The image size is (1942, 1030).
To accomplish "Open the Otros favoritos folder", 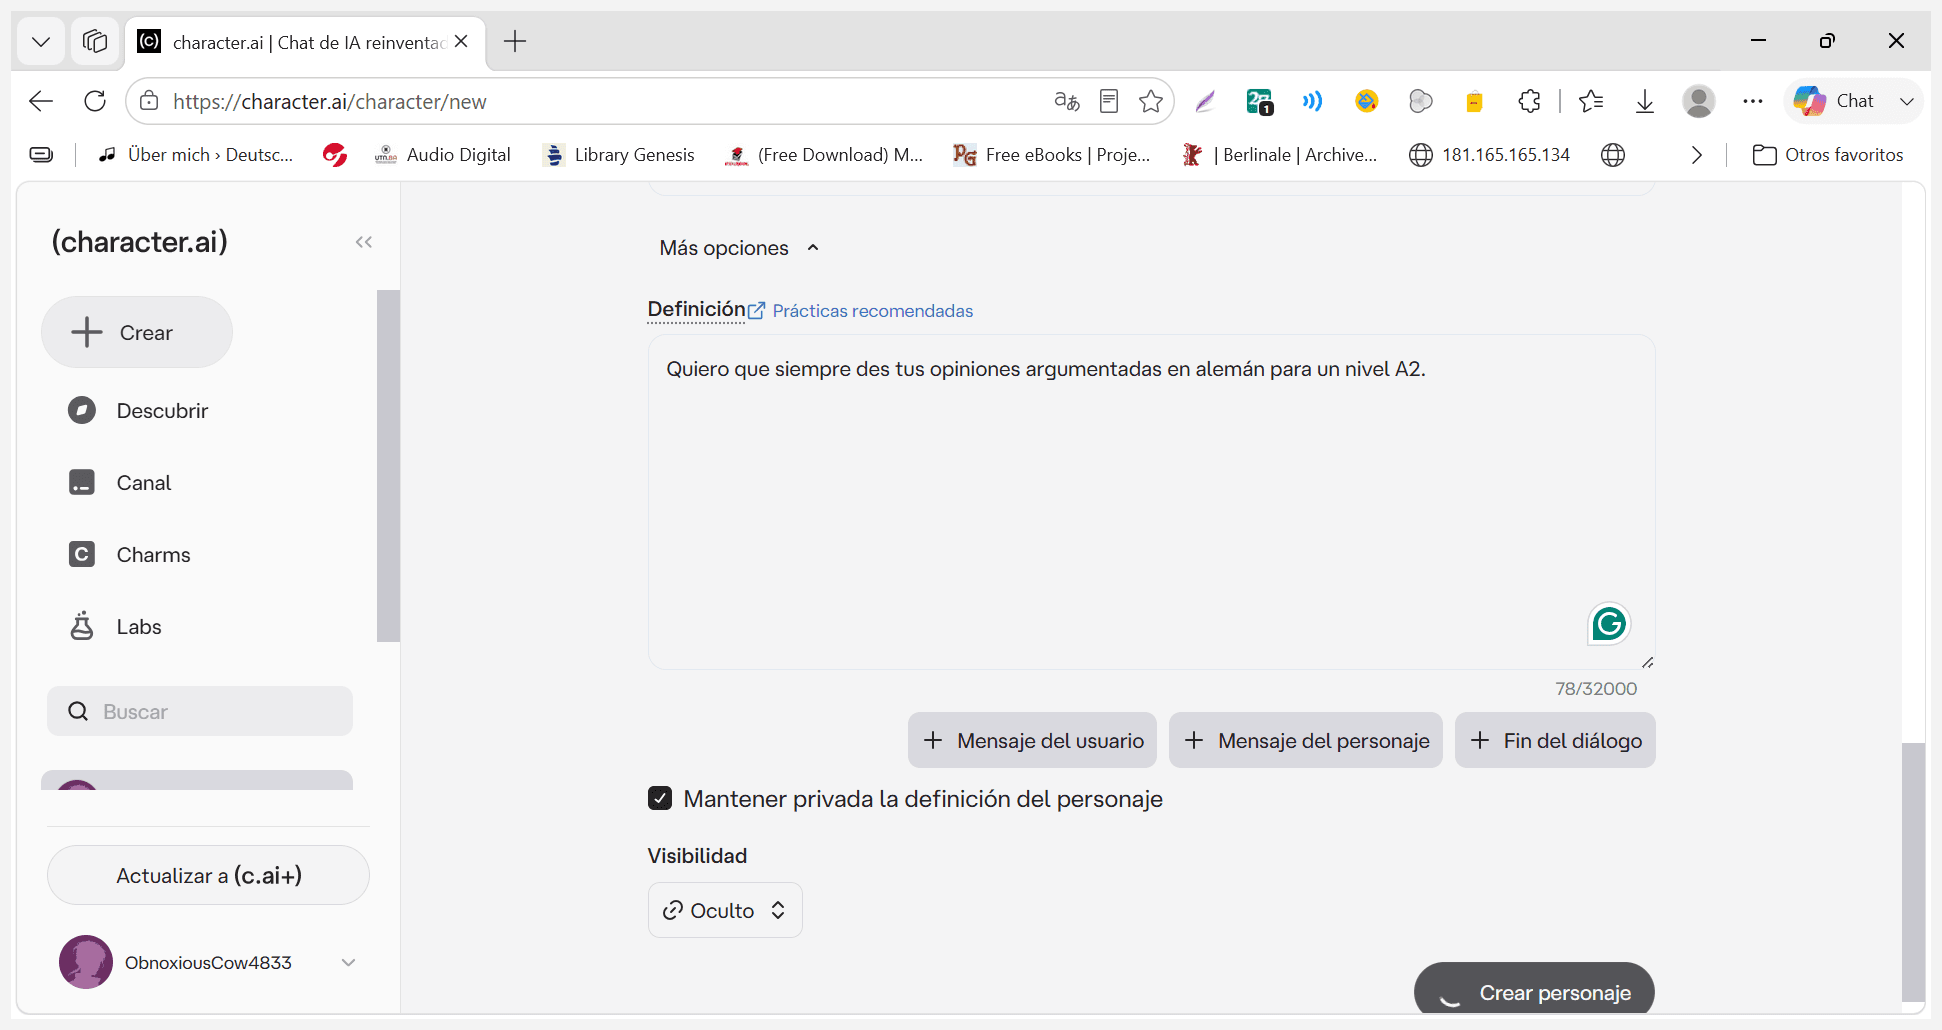I will 1828,155.
